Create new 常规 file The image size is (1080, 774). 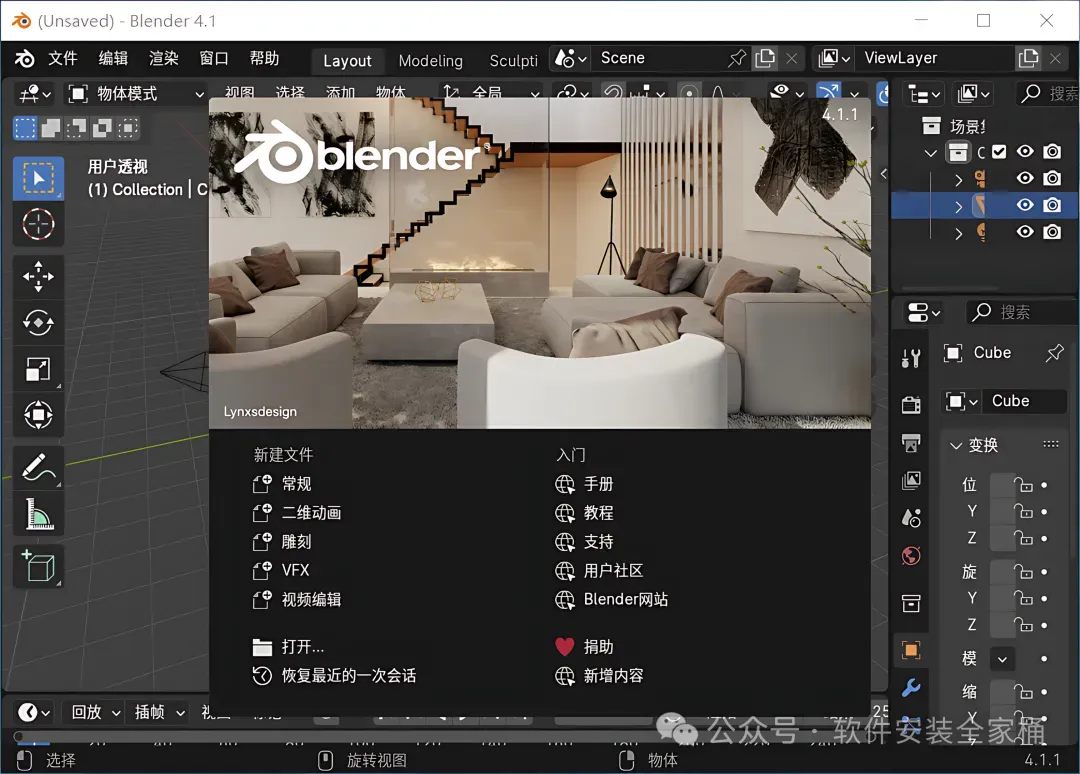click(282, 484)
